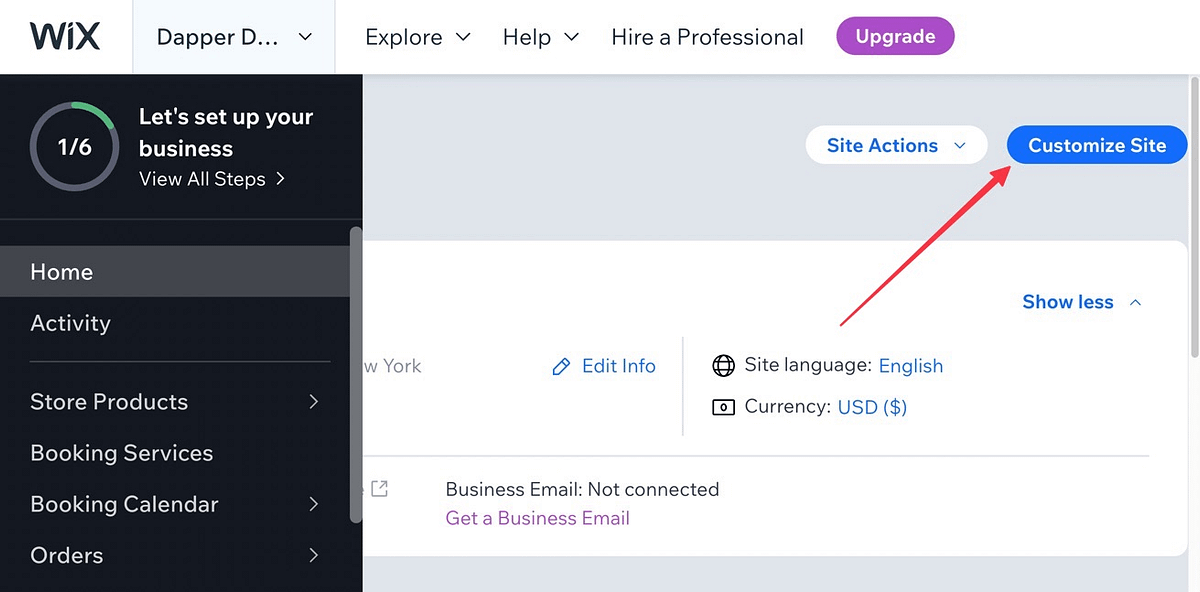This screenshot has width=1200, height=592.
Task: Click the Customize Site button
Action: tap(1096, 144)
